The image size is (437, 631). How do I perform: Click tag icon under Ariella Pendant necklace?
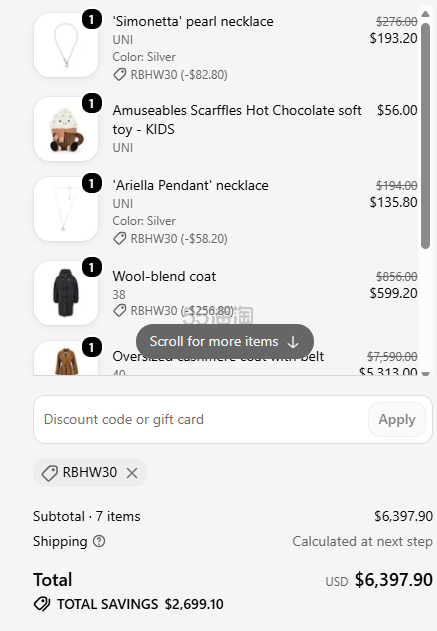coord(120,239)
